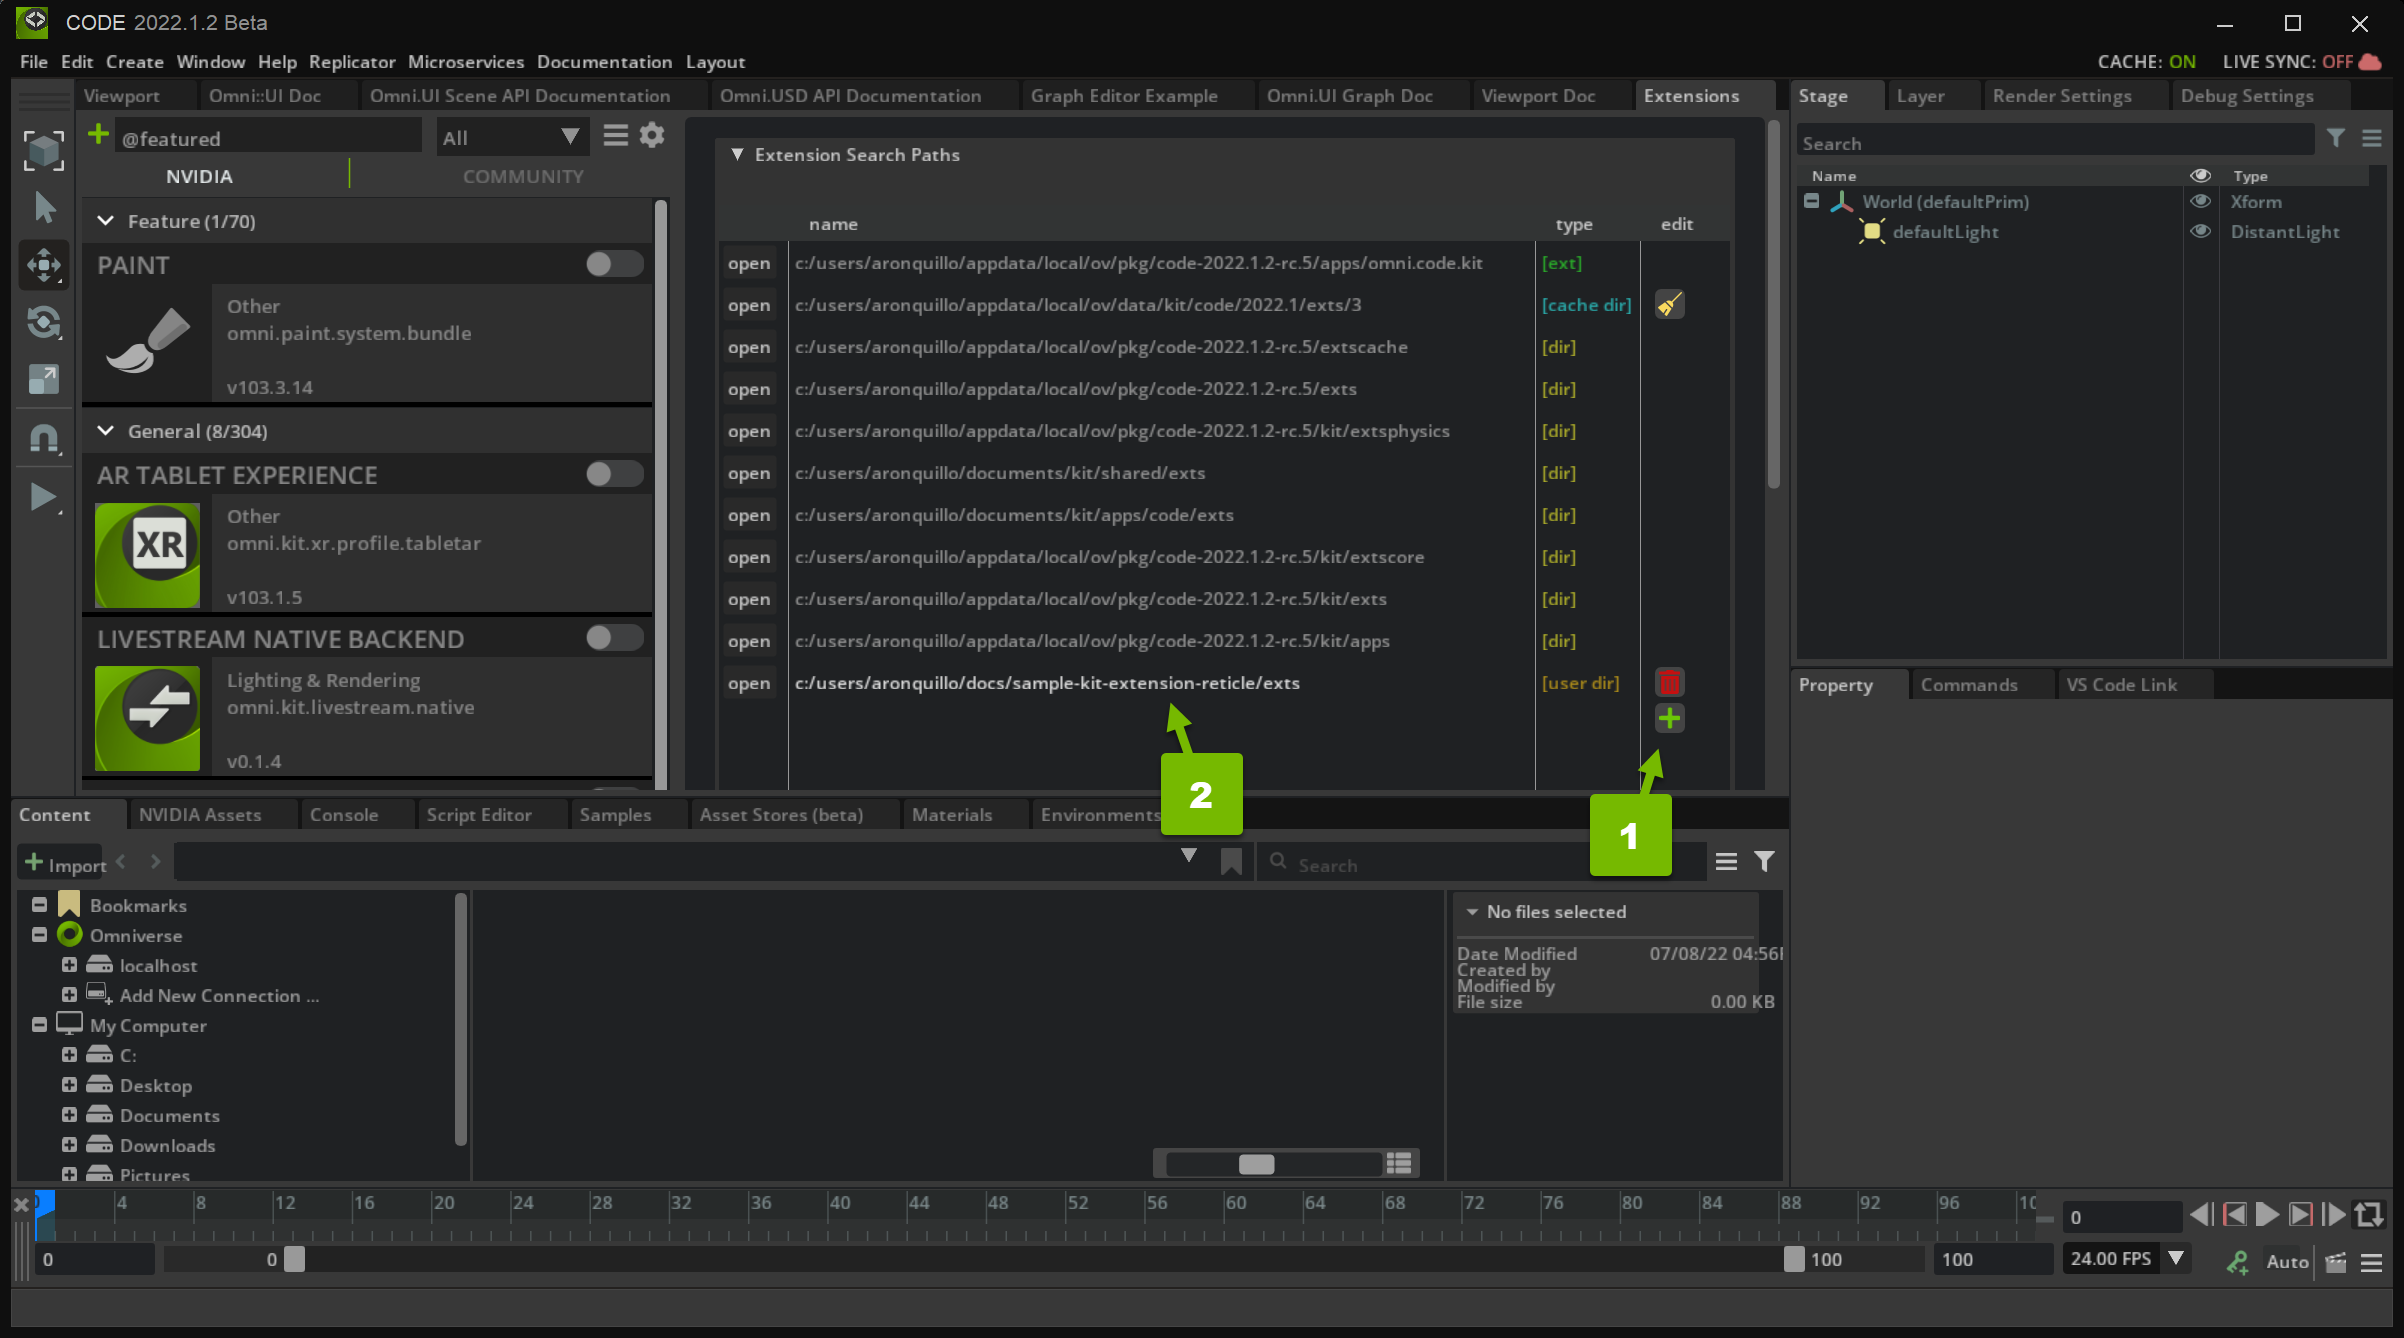
Task: Open the Microservices menu
Action: 466,61
